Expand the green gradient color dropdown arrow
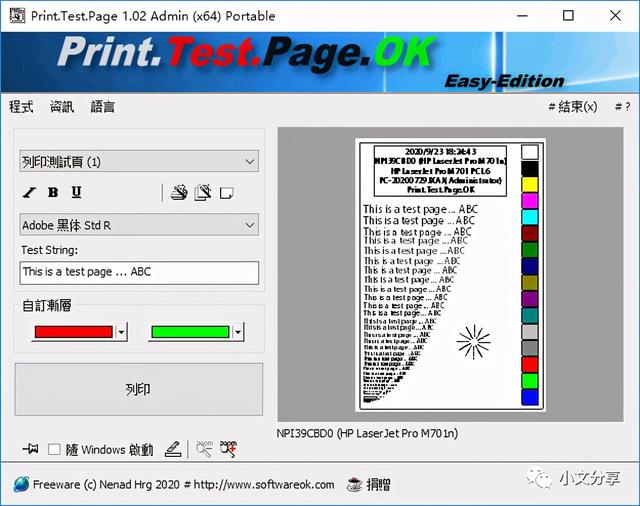Viewport: 640px width, 506px height. pos(238,332)
